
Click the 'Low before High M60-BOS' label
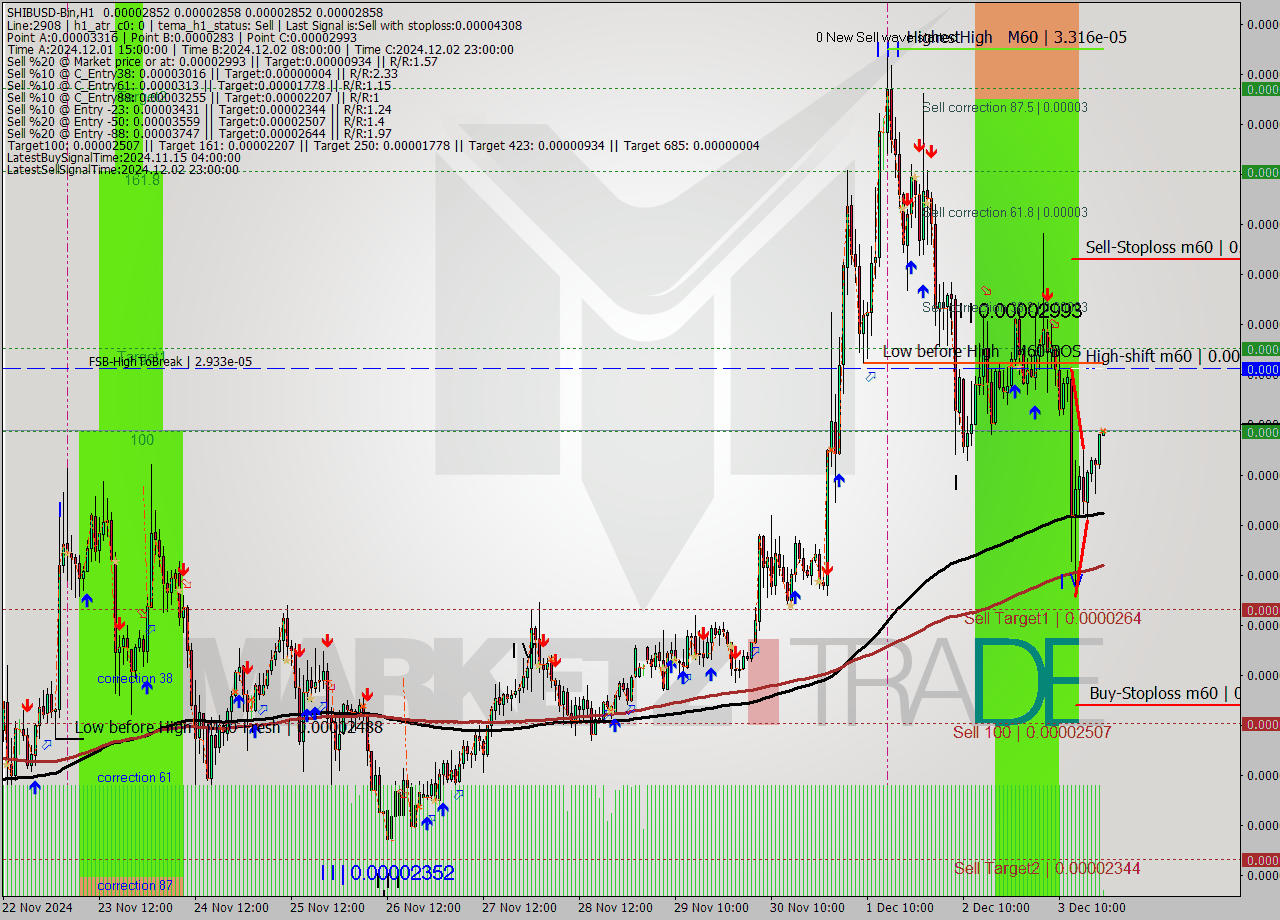(981, 351)
